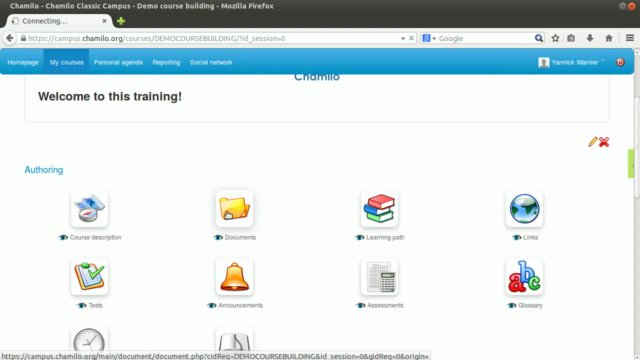Toggle visibility eye for Links
640x360 pixels.
click(x=517, y=238)
